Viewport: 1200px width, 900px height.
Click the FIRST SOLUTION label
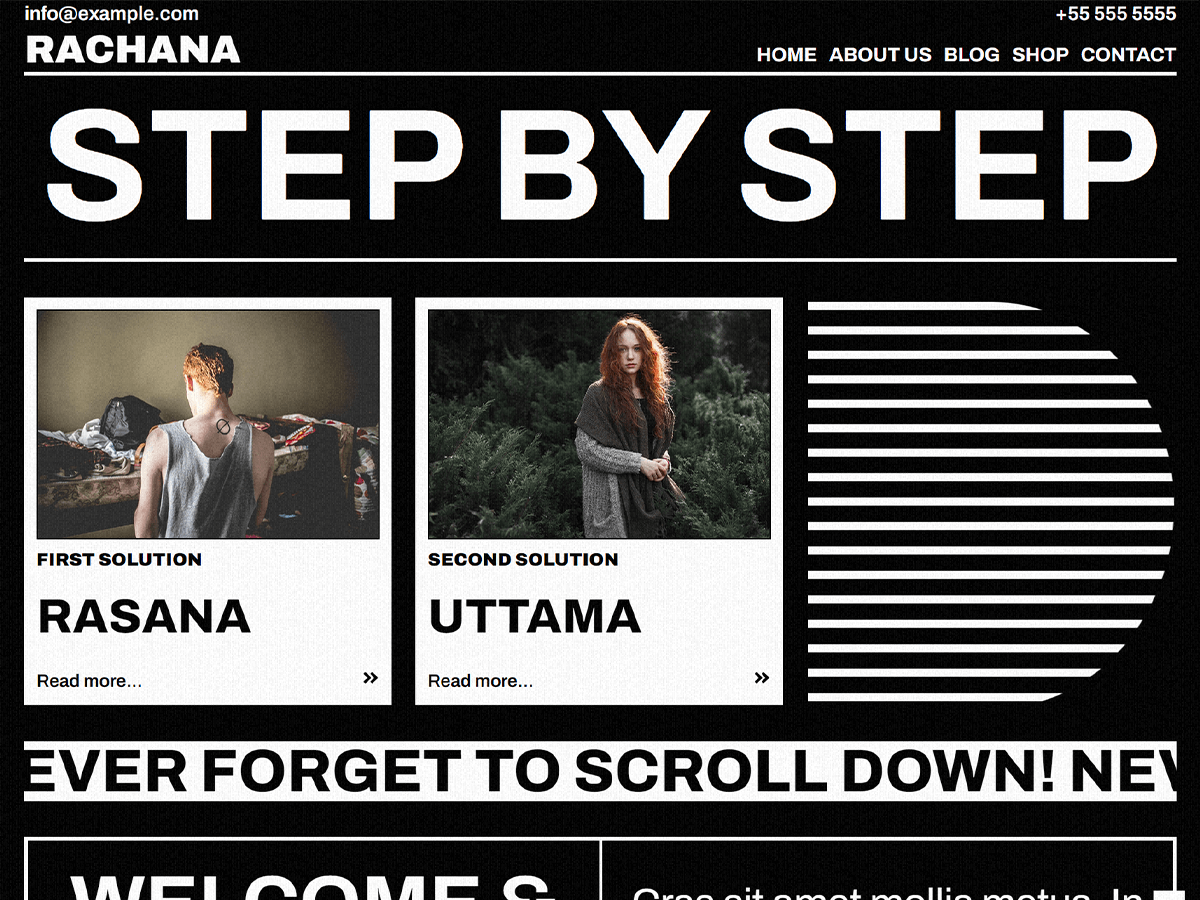click(119, 560)
